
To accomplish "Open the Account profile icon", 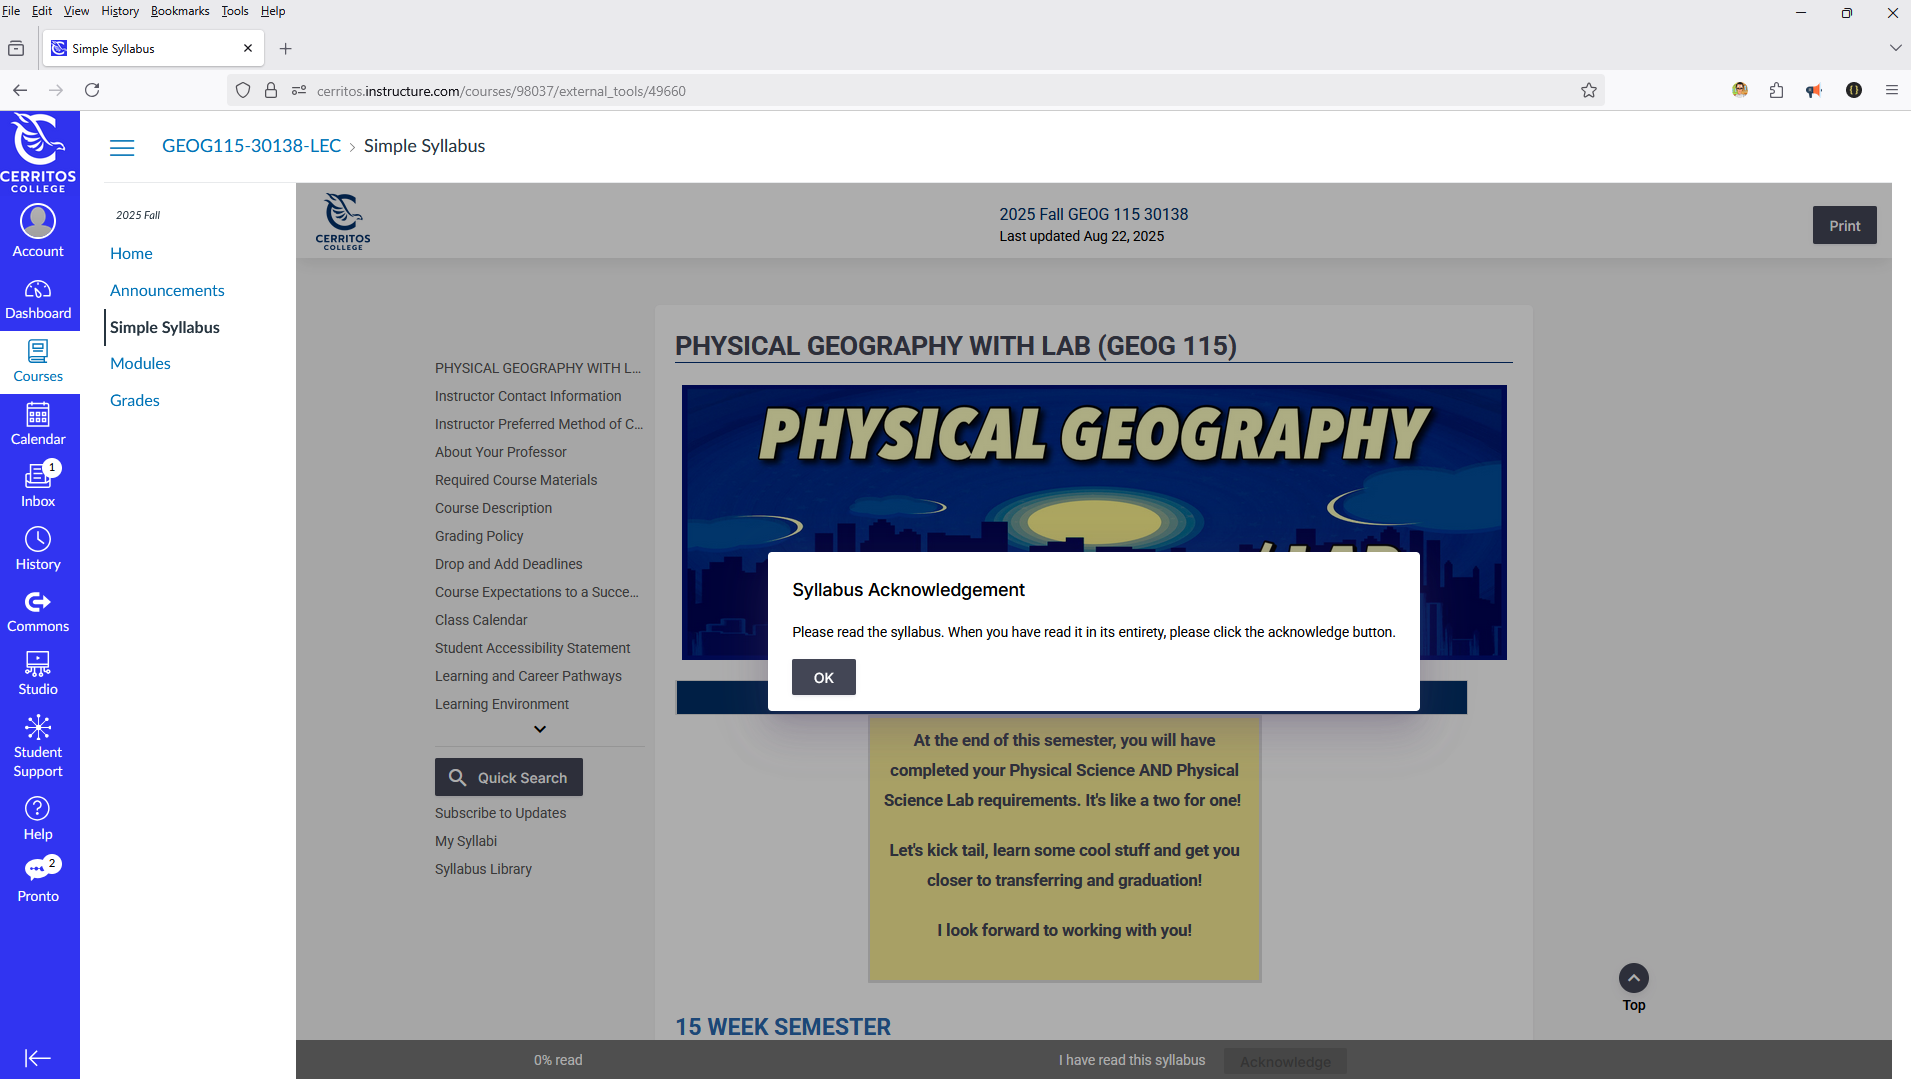I will [38, 231].
